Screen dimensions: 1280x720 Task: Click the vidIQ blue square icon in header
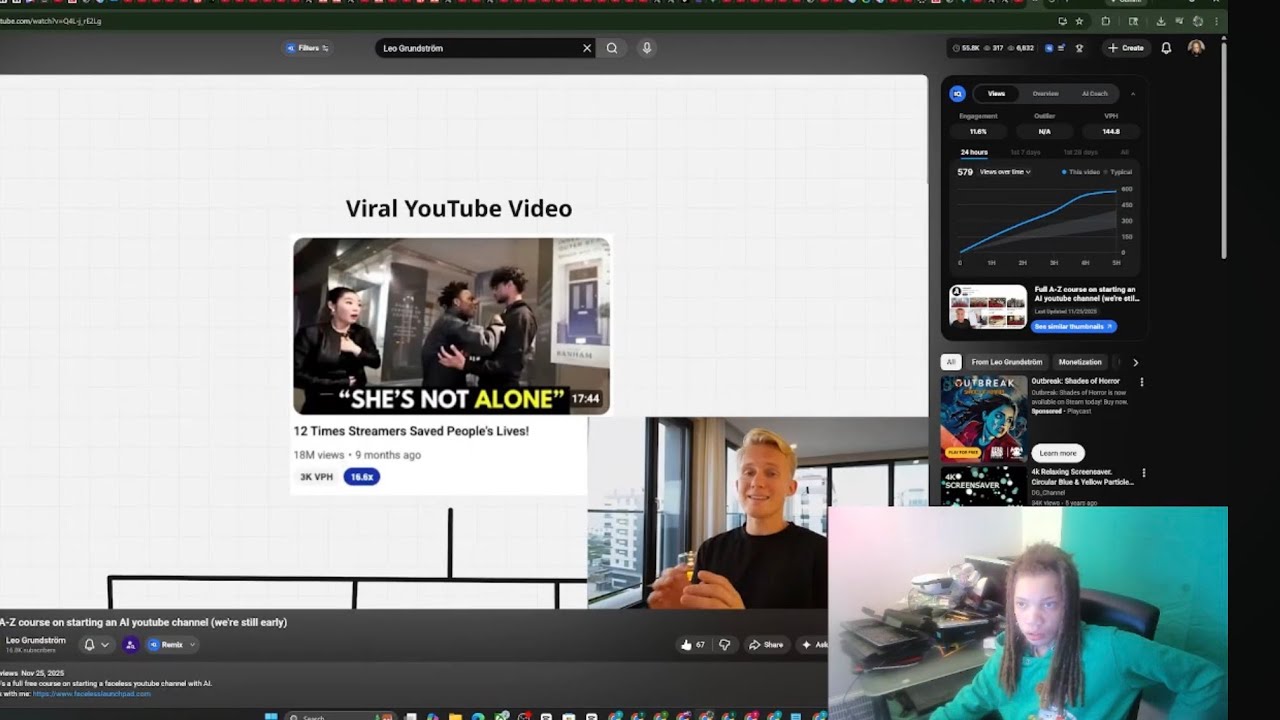coord(1049,48)
